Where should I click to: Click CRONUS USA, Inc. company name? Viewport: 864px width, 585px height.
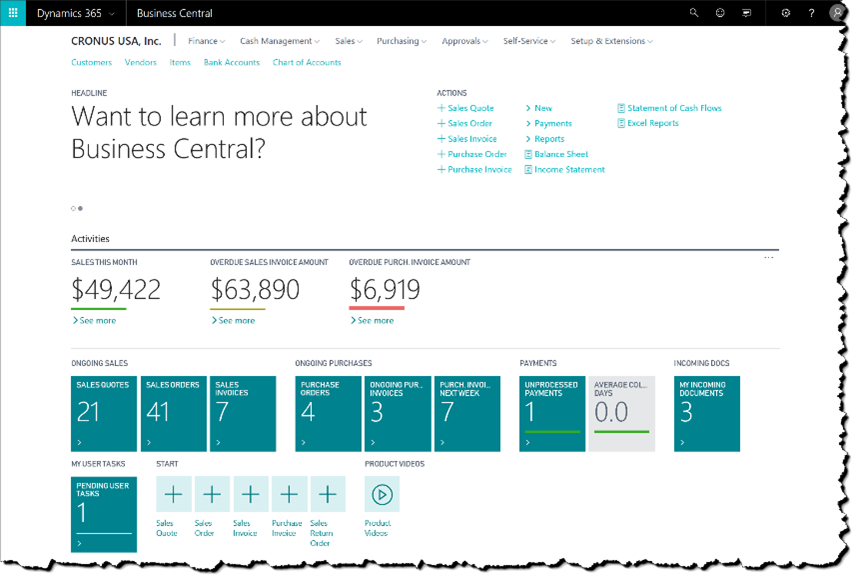click(116, 41)
